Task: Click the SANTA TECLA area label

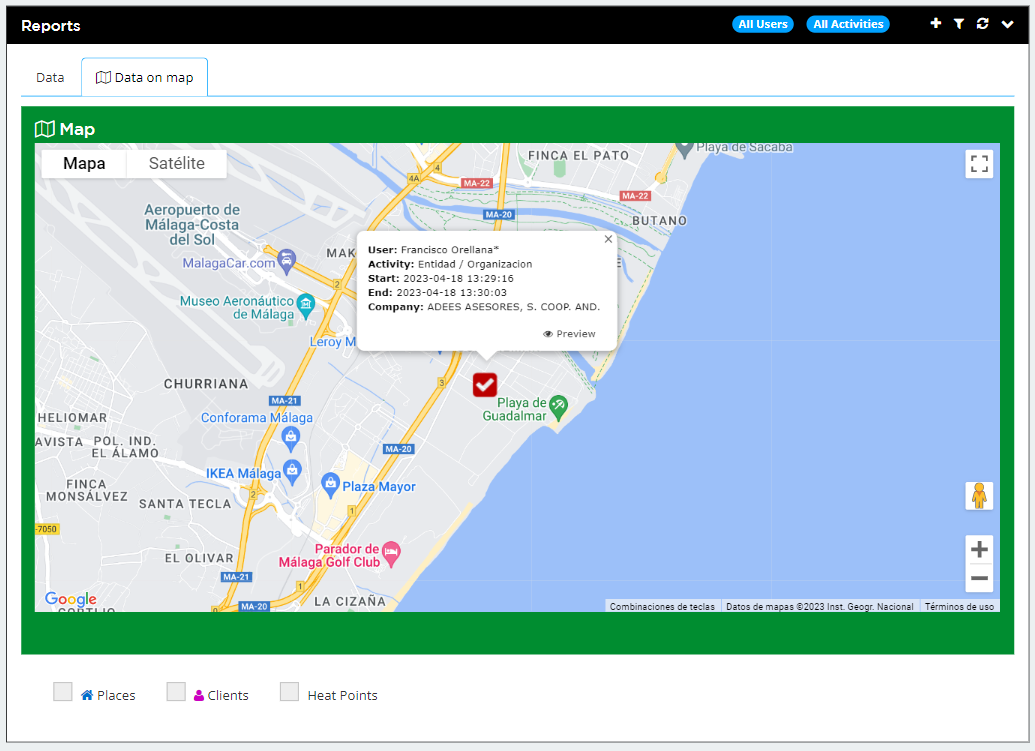Action: tap(185, 504)
